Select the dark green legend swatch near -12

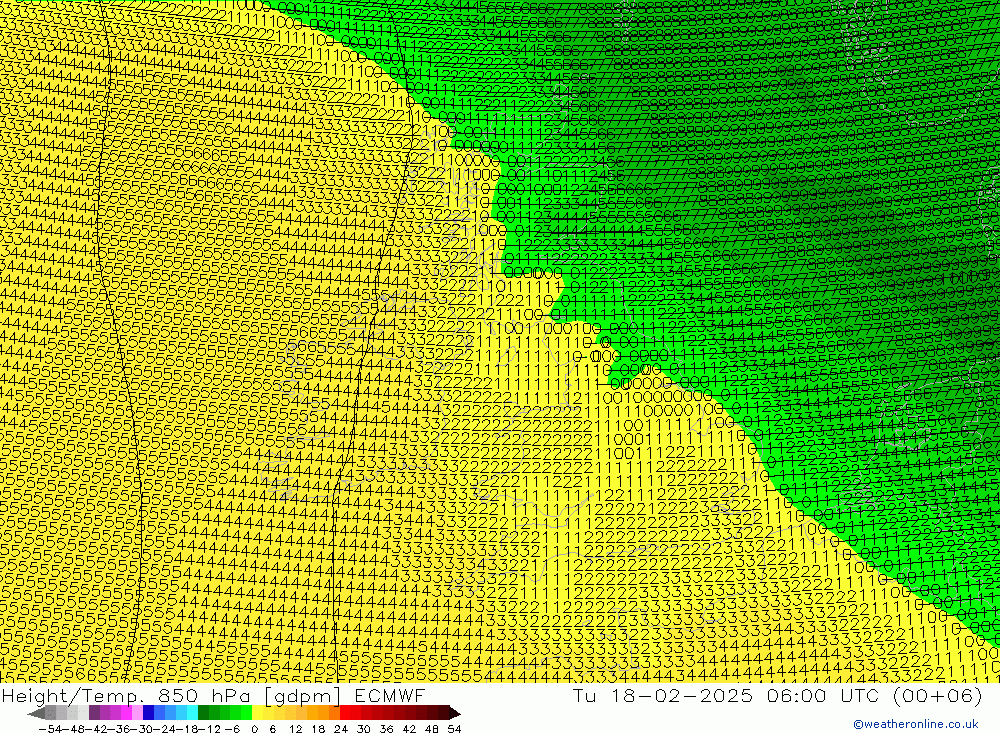tap(203, 713)
